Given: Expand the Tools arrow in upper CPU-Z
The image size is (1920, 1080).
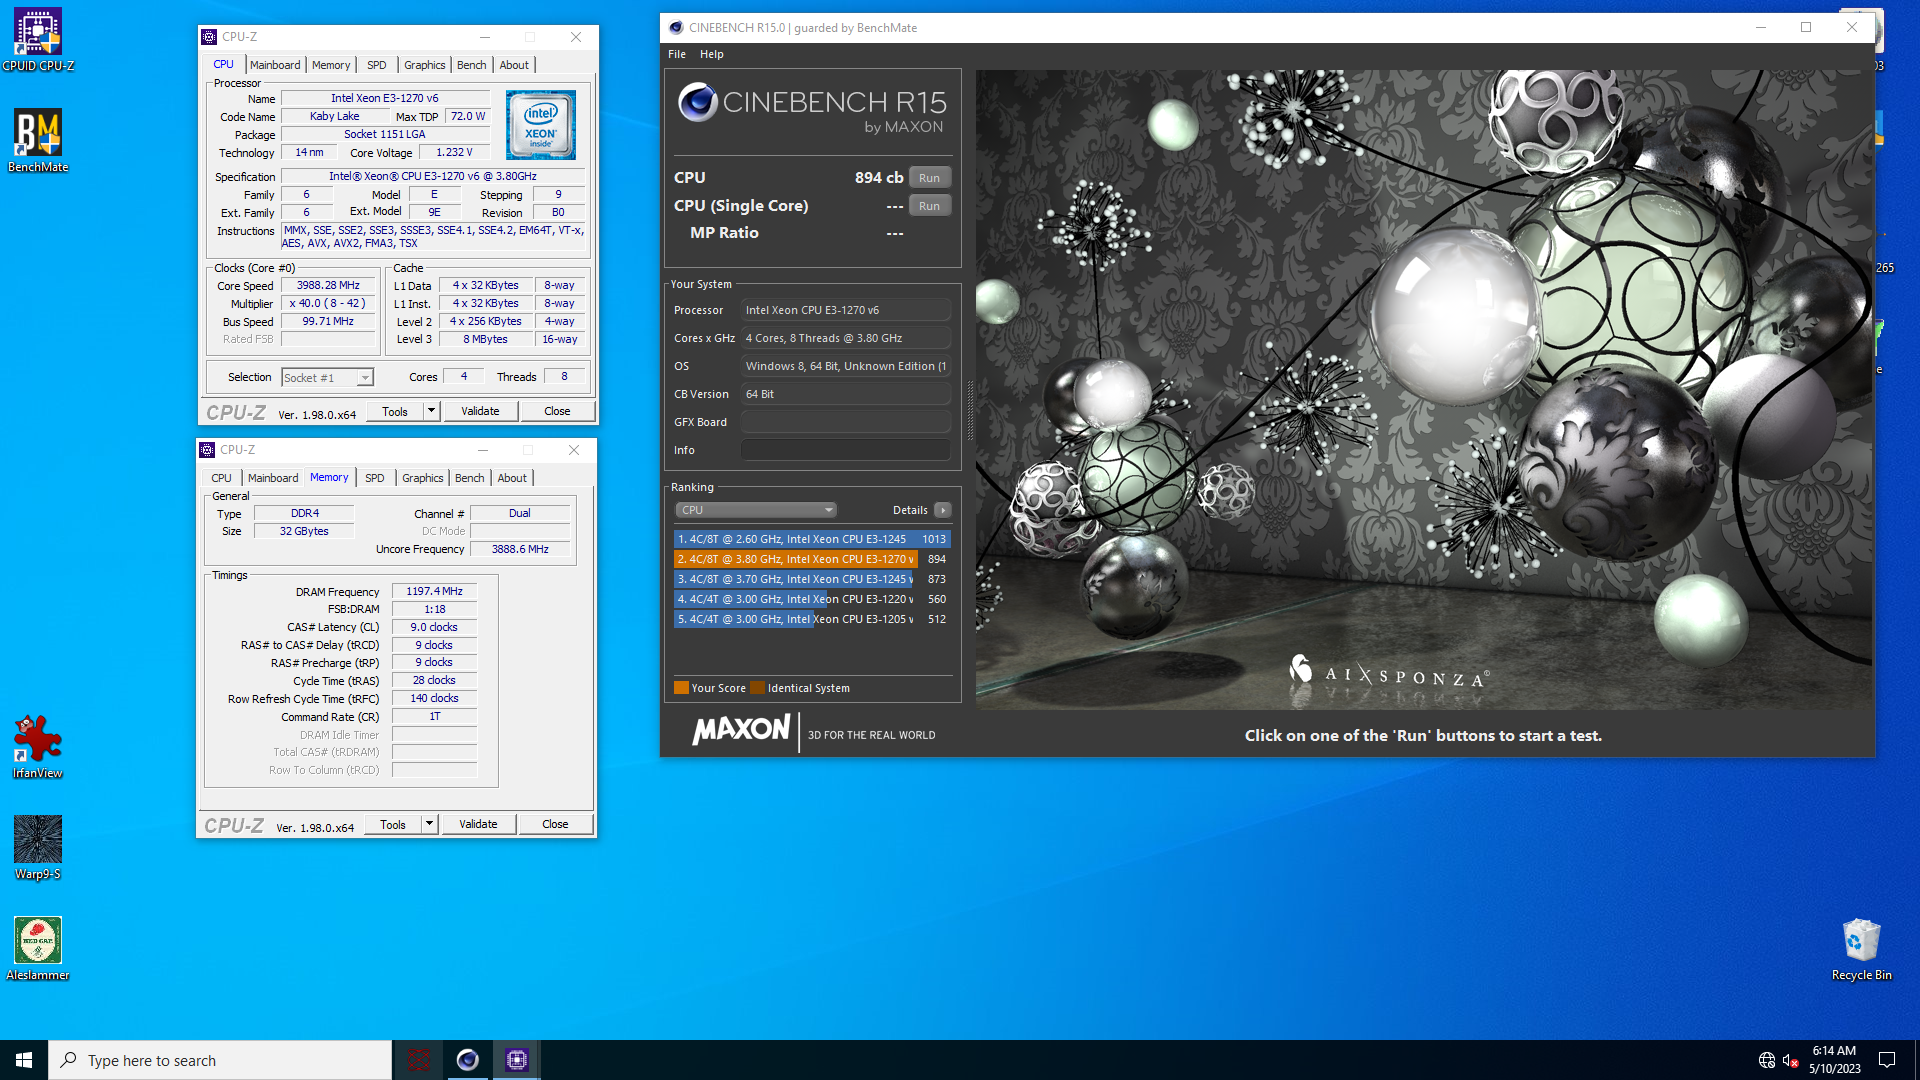Looking at the screenshot, I should [431, 411].
